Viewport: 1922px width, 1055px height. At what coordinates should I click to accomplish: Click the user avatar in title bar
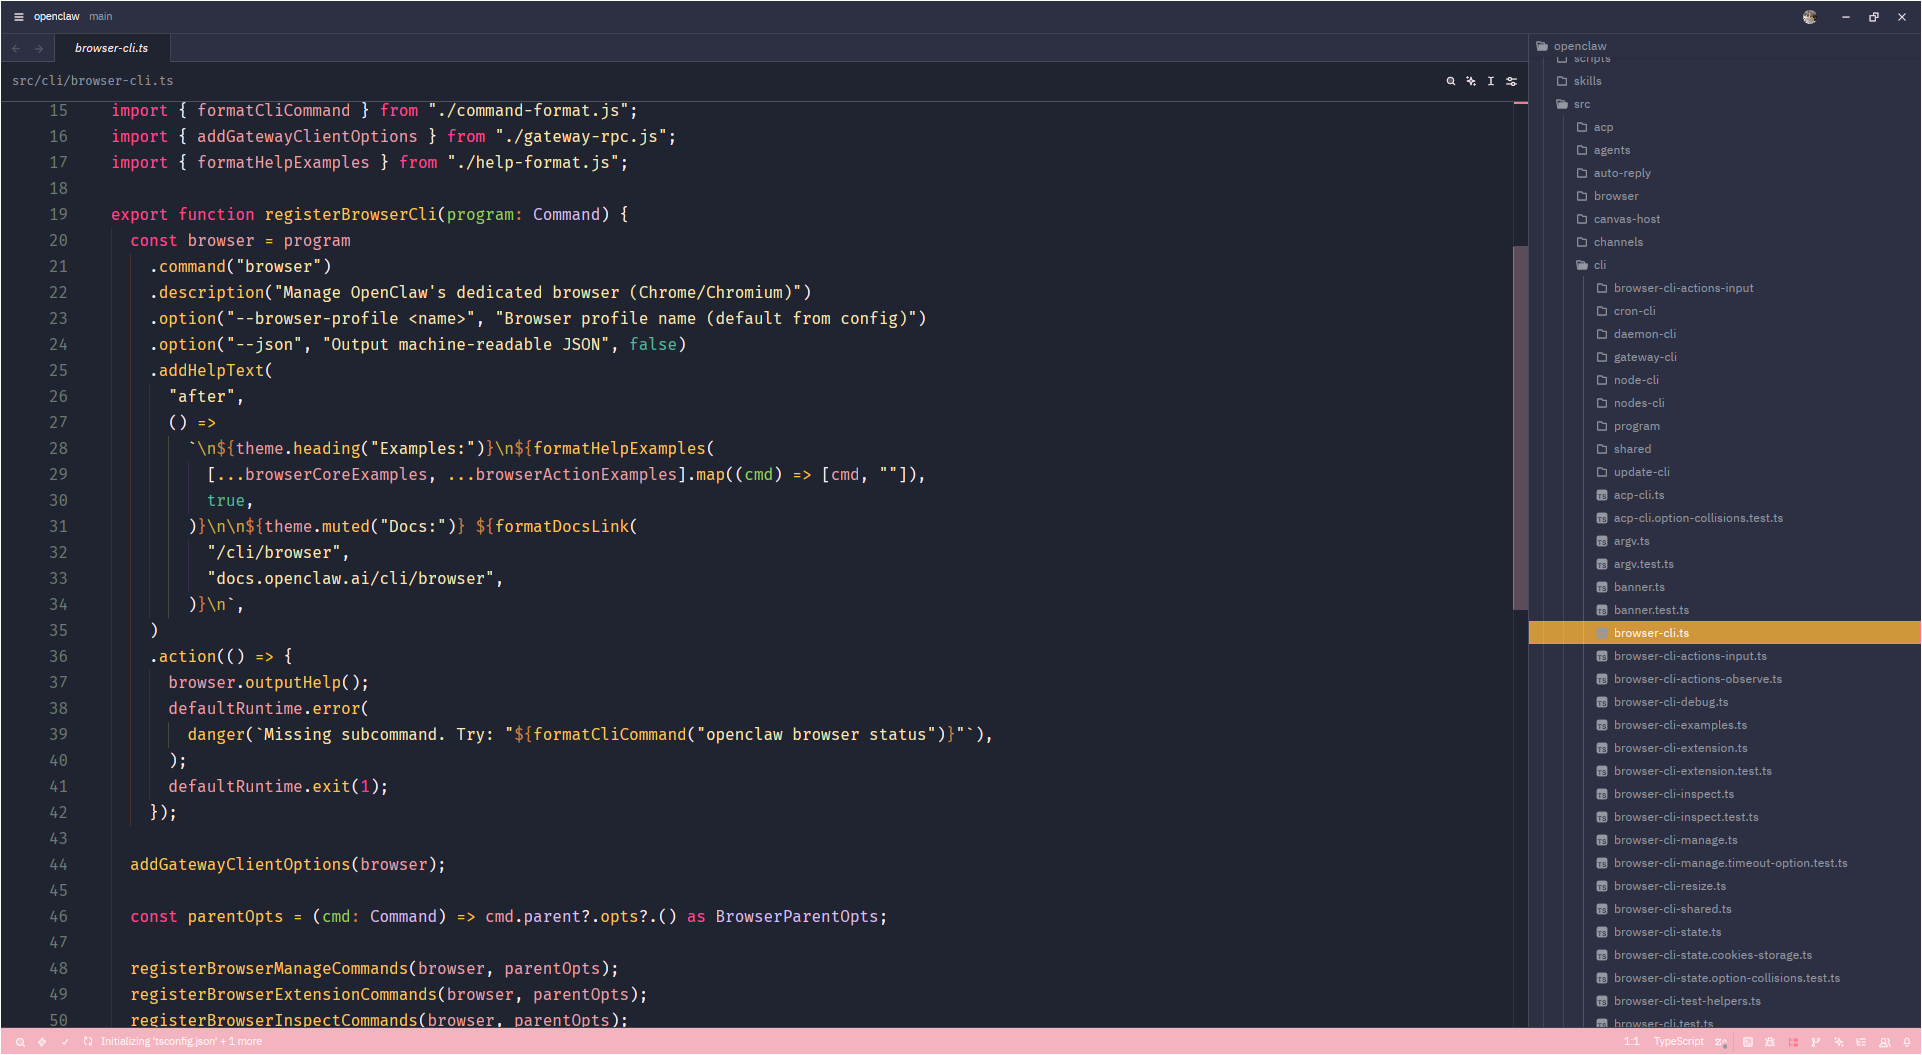click(1810, 17)
